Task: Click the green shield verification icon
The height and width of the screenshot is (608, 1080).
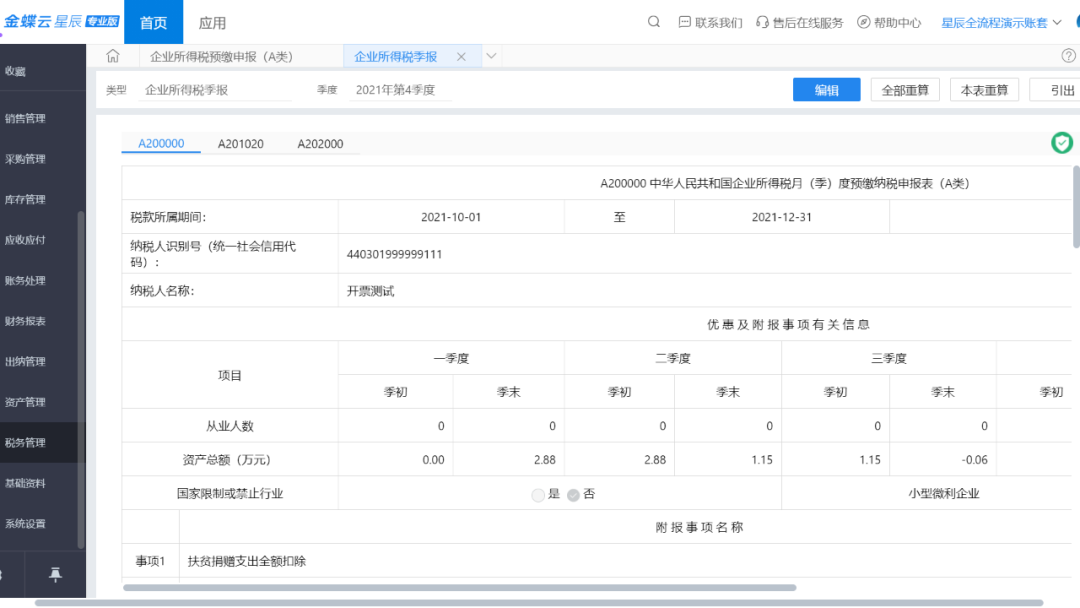Action: [1061, 143]
